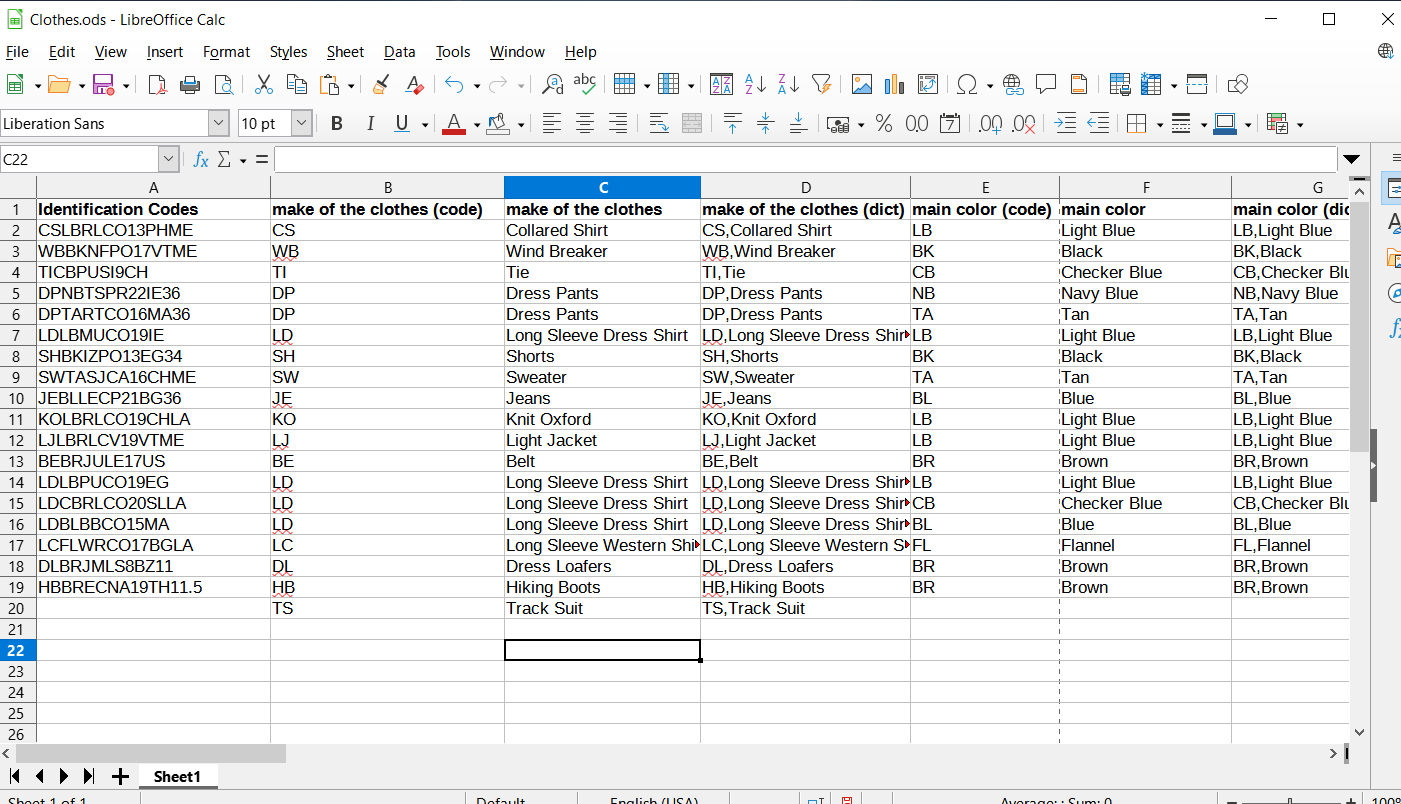Select column C header

(603, 188)
